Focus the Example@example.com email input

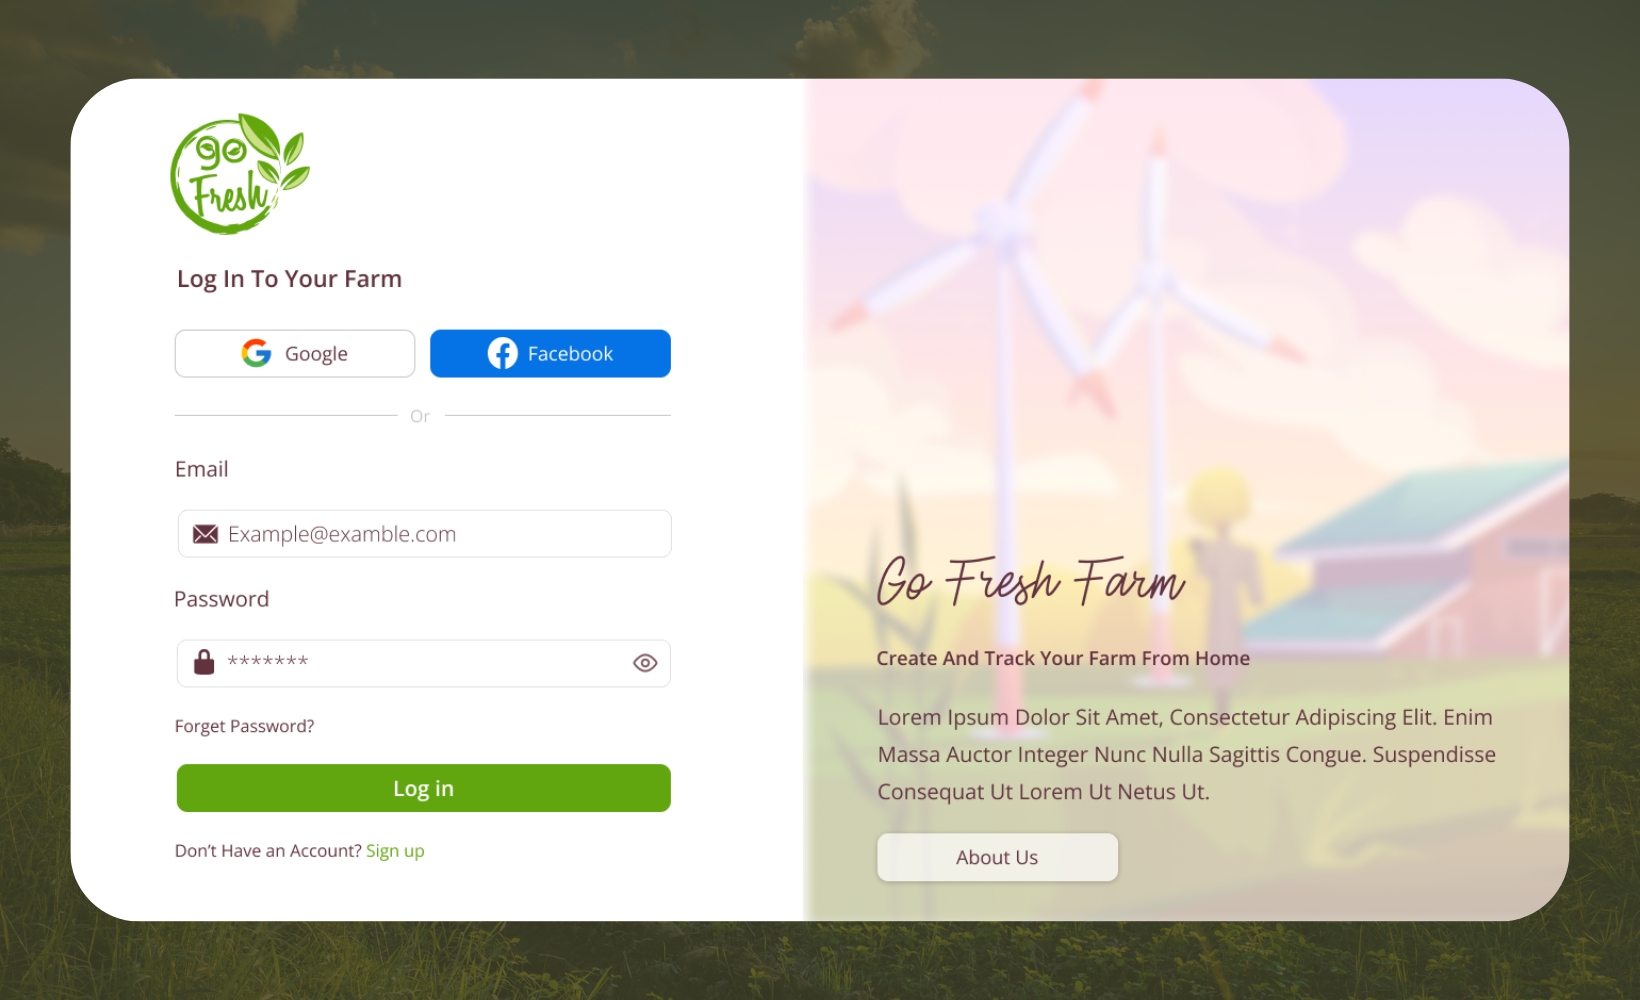point(424,534)
